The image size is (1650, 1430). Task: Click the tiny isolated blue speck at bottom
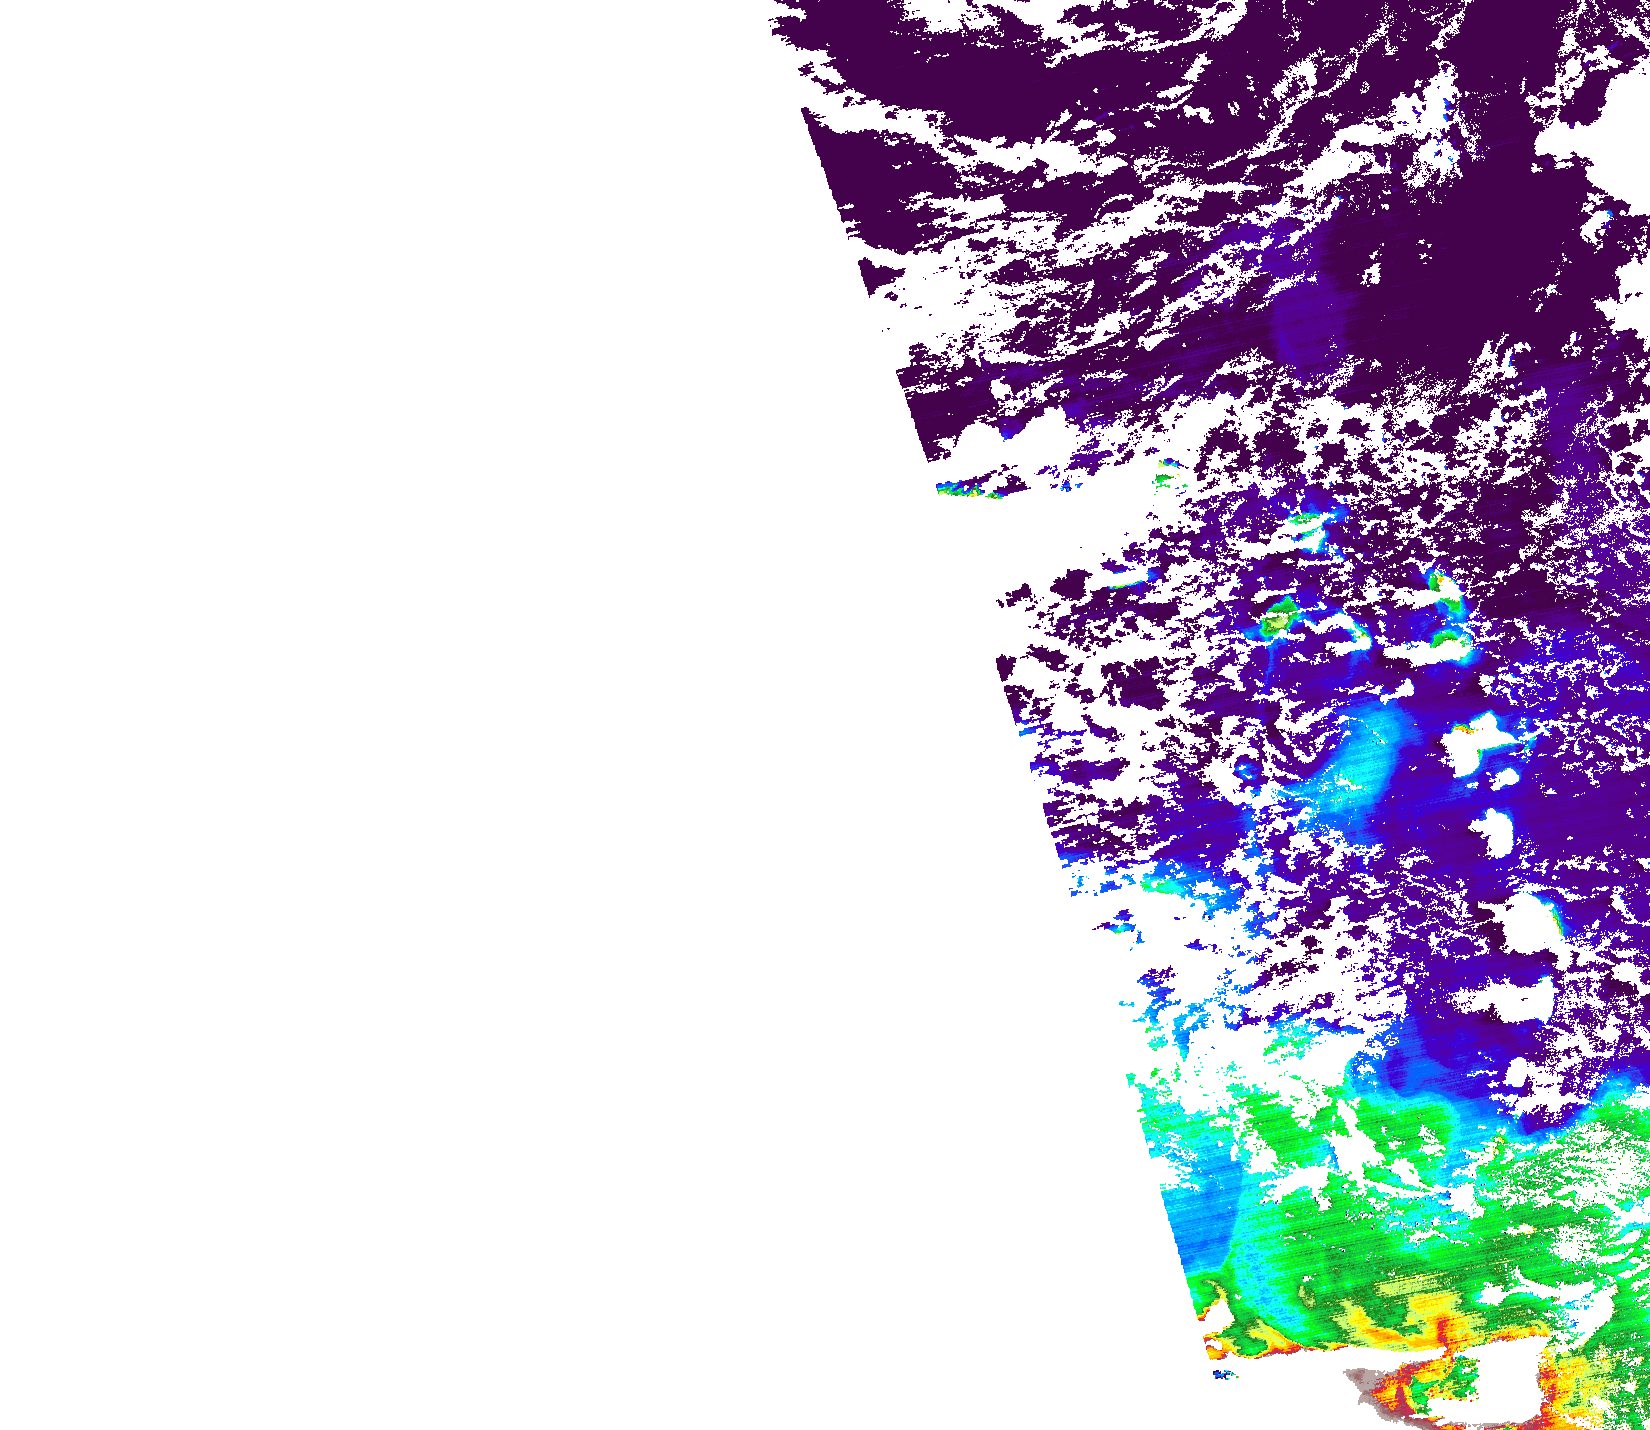coord(1222,1374)
